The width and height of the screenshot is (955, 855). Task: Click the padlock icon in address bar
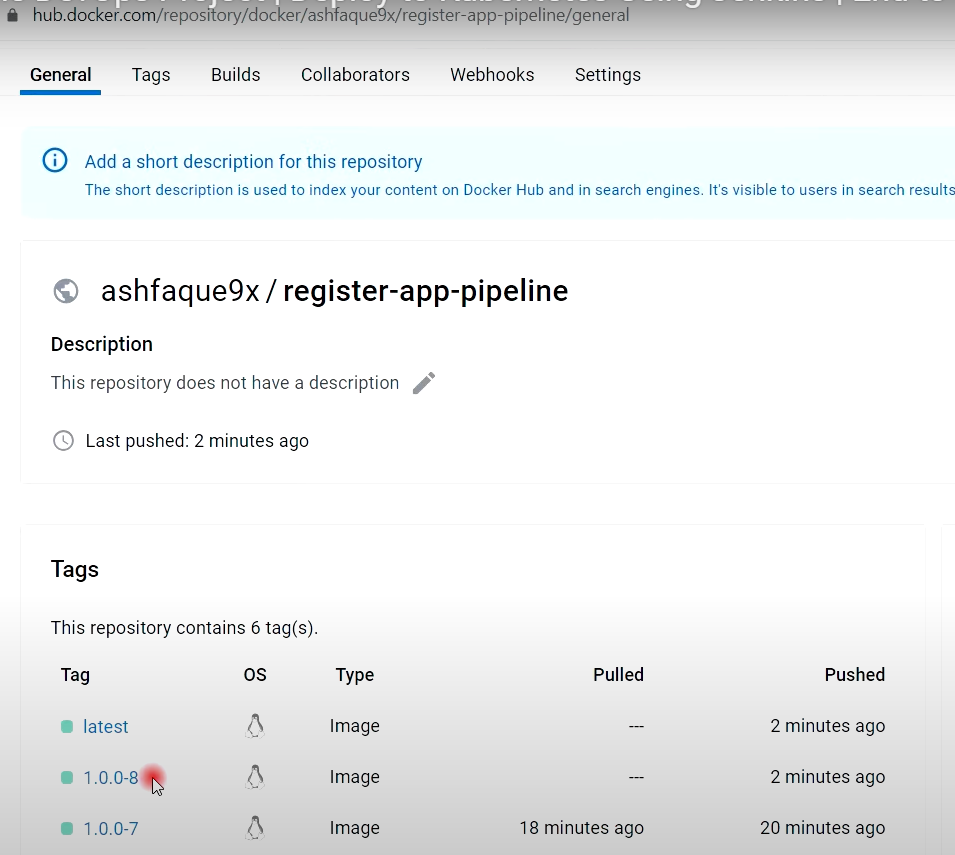point(12,15)
